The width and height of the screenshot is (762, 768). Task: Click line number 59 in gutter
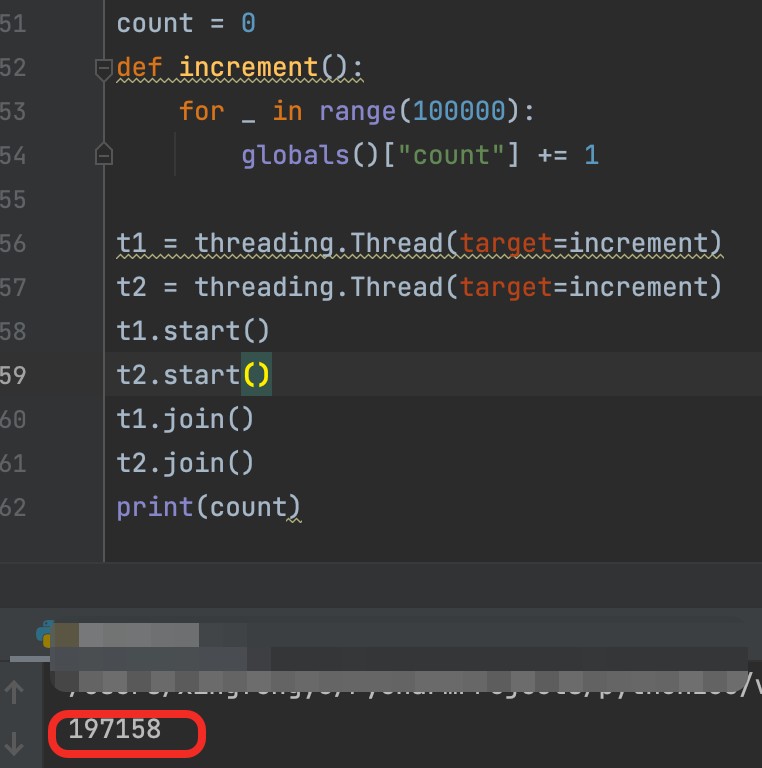click(x=13, y=375)
